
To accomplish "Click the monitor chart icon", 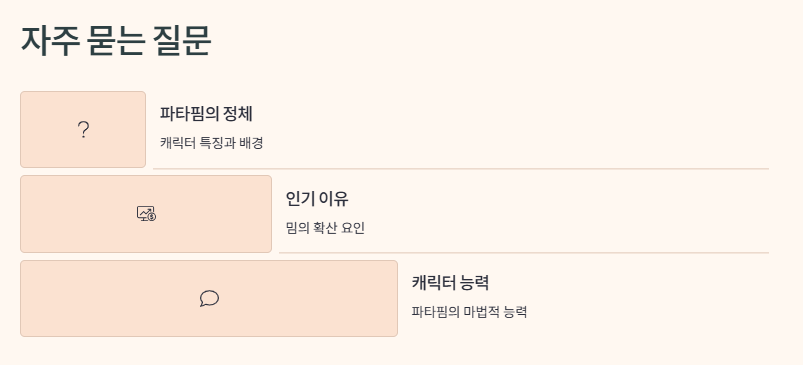I will (146, 213).
